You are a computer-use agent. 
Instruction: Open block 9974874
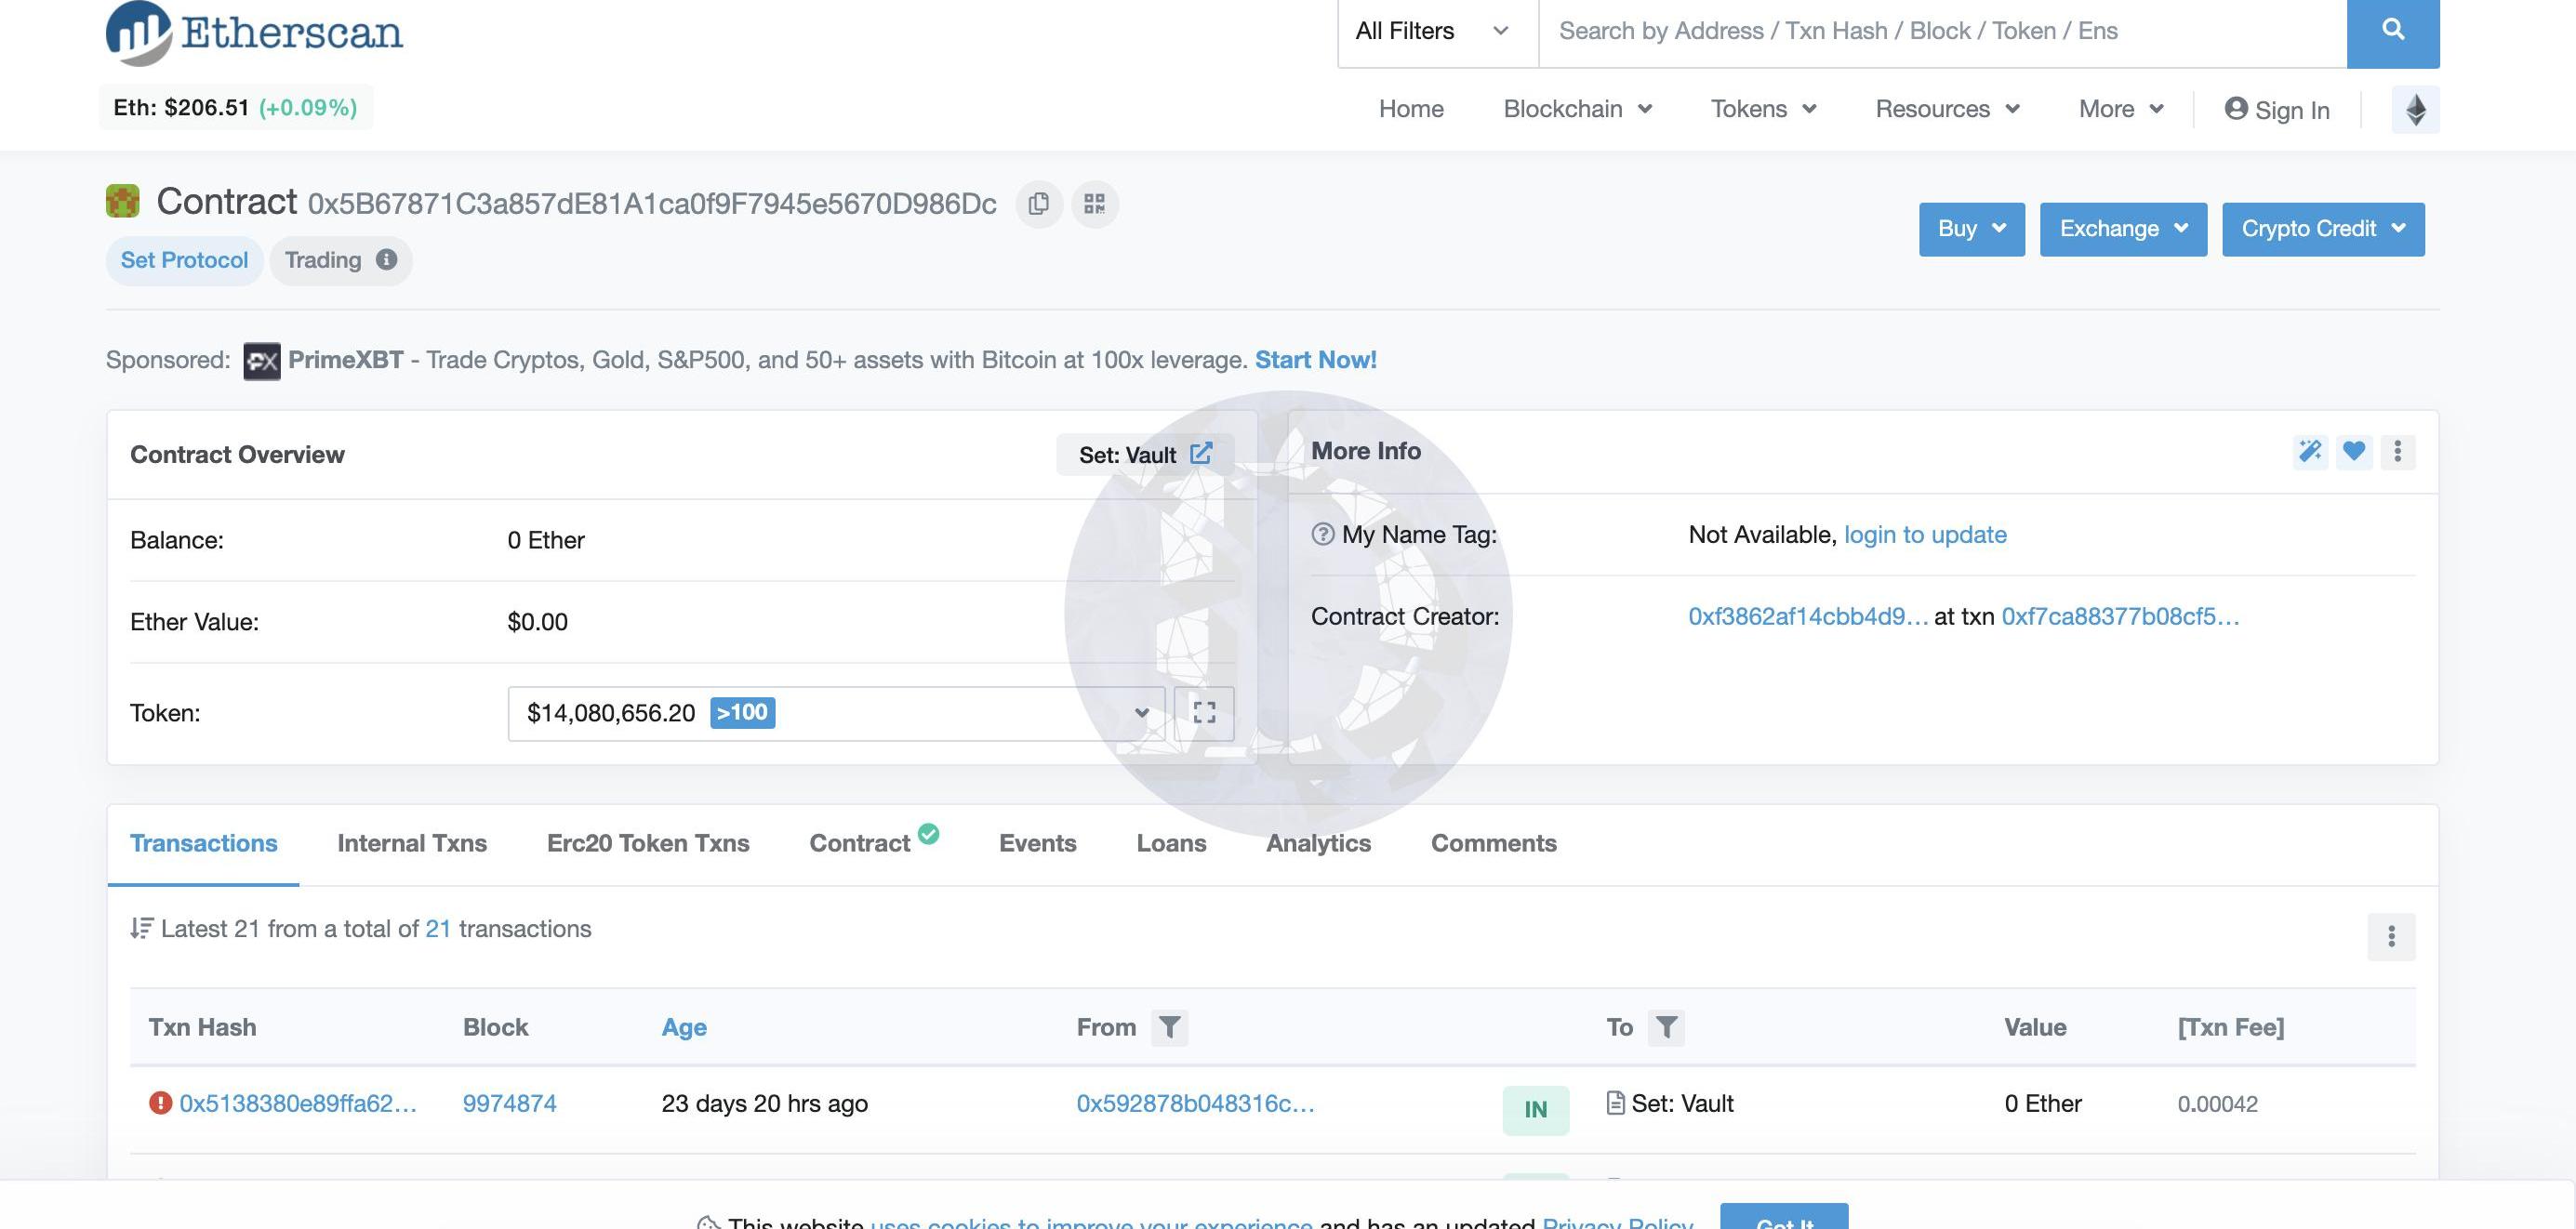point(509,1103)
